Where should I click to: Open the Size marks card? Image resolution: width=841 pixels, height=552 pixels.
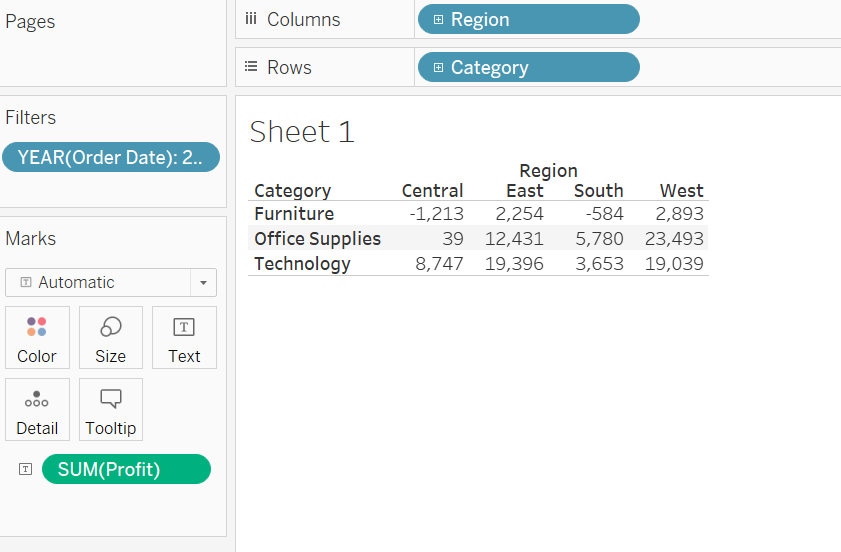(x=110, y=337)
